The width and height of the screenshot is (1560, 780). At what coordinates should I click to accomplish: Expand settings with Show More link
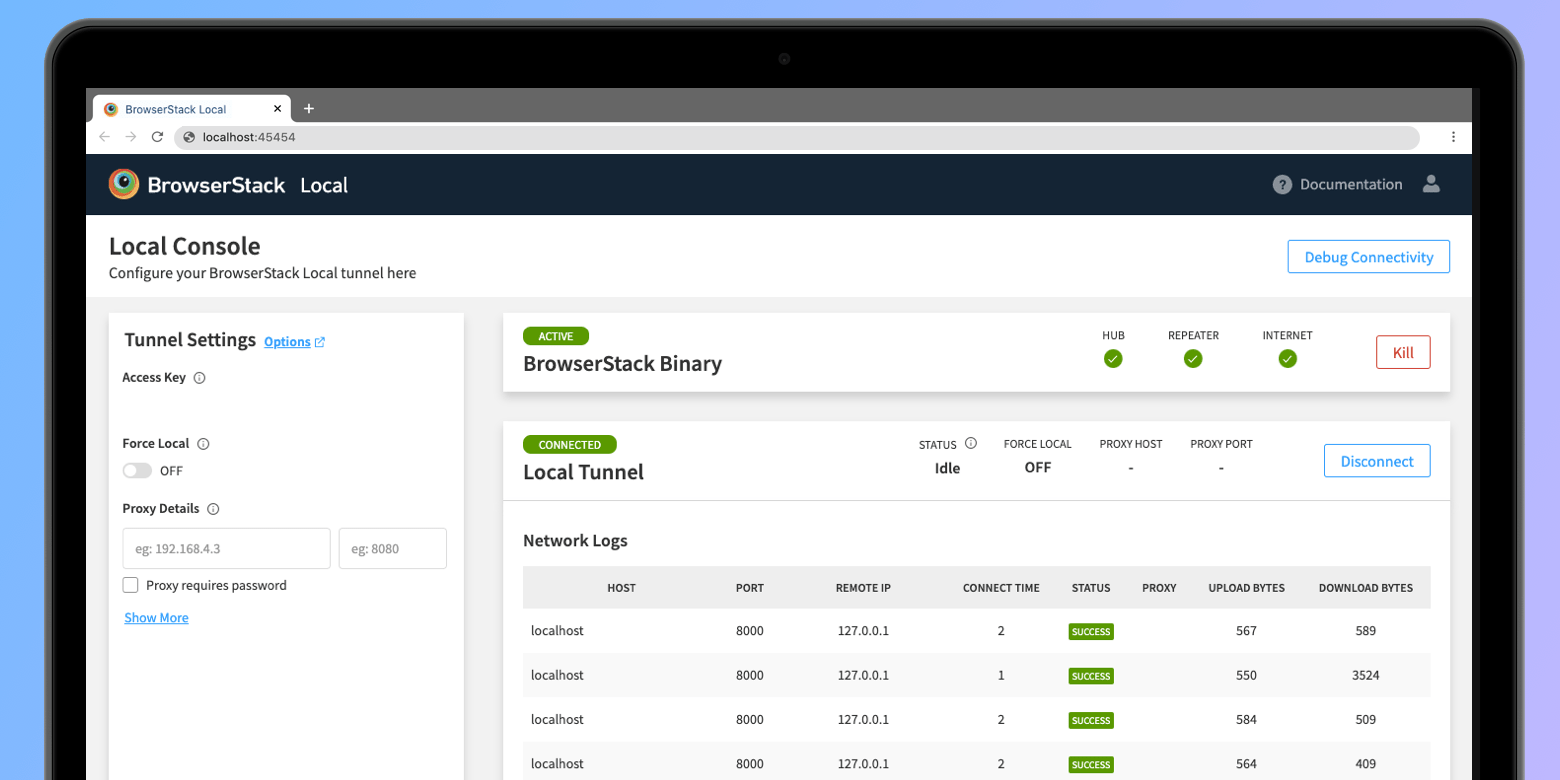click(x=156, y=618)
